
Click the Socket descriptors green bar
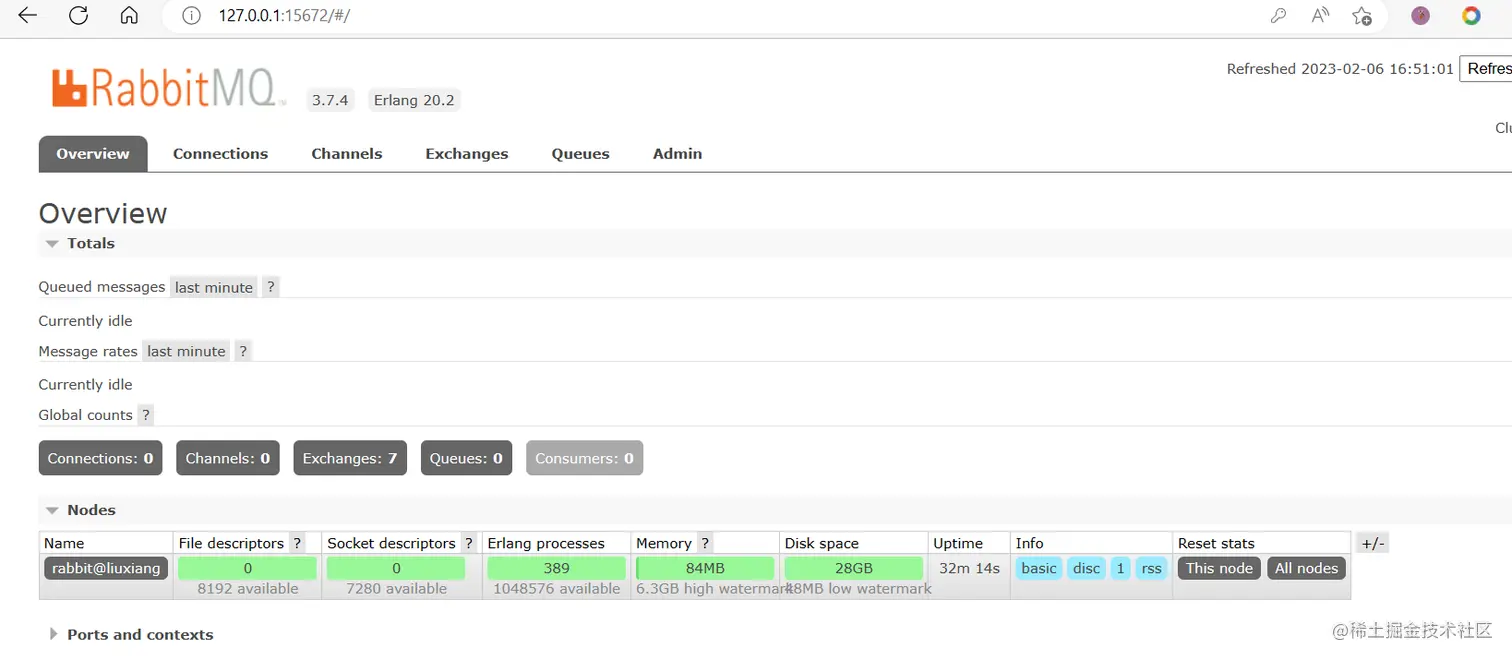tap(396, 568)
